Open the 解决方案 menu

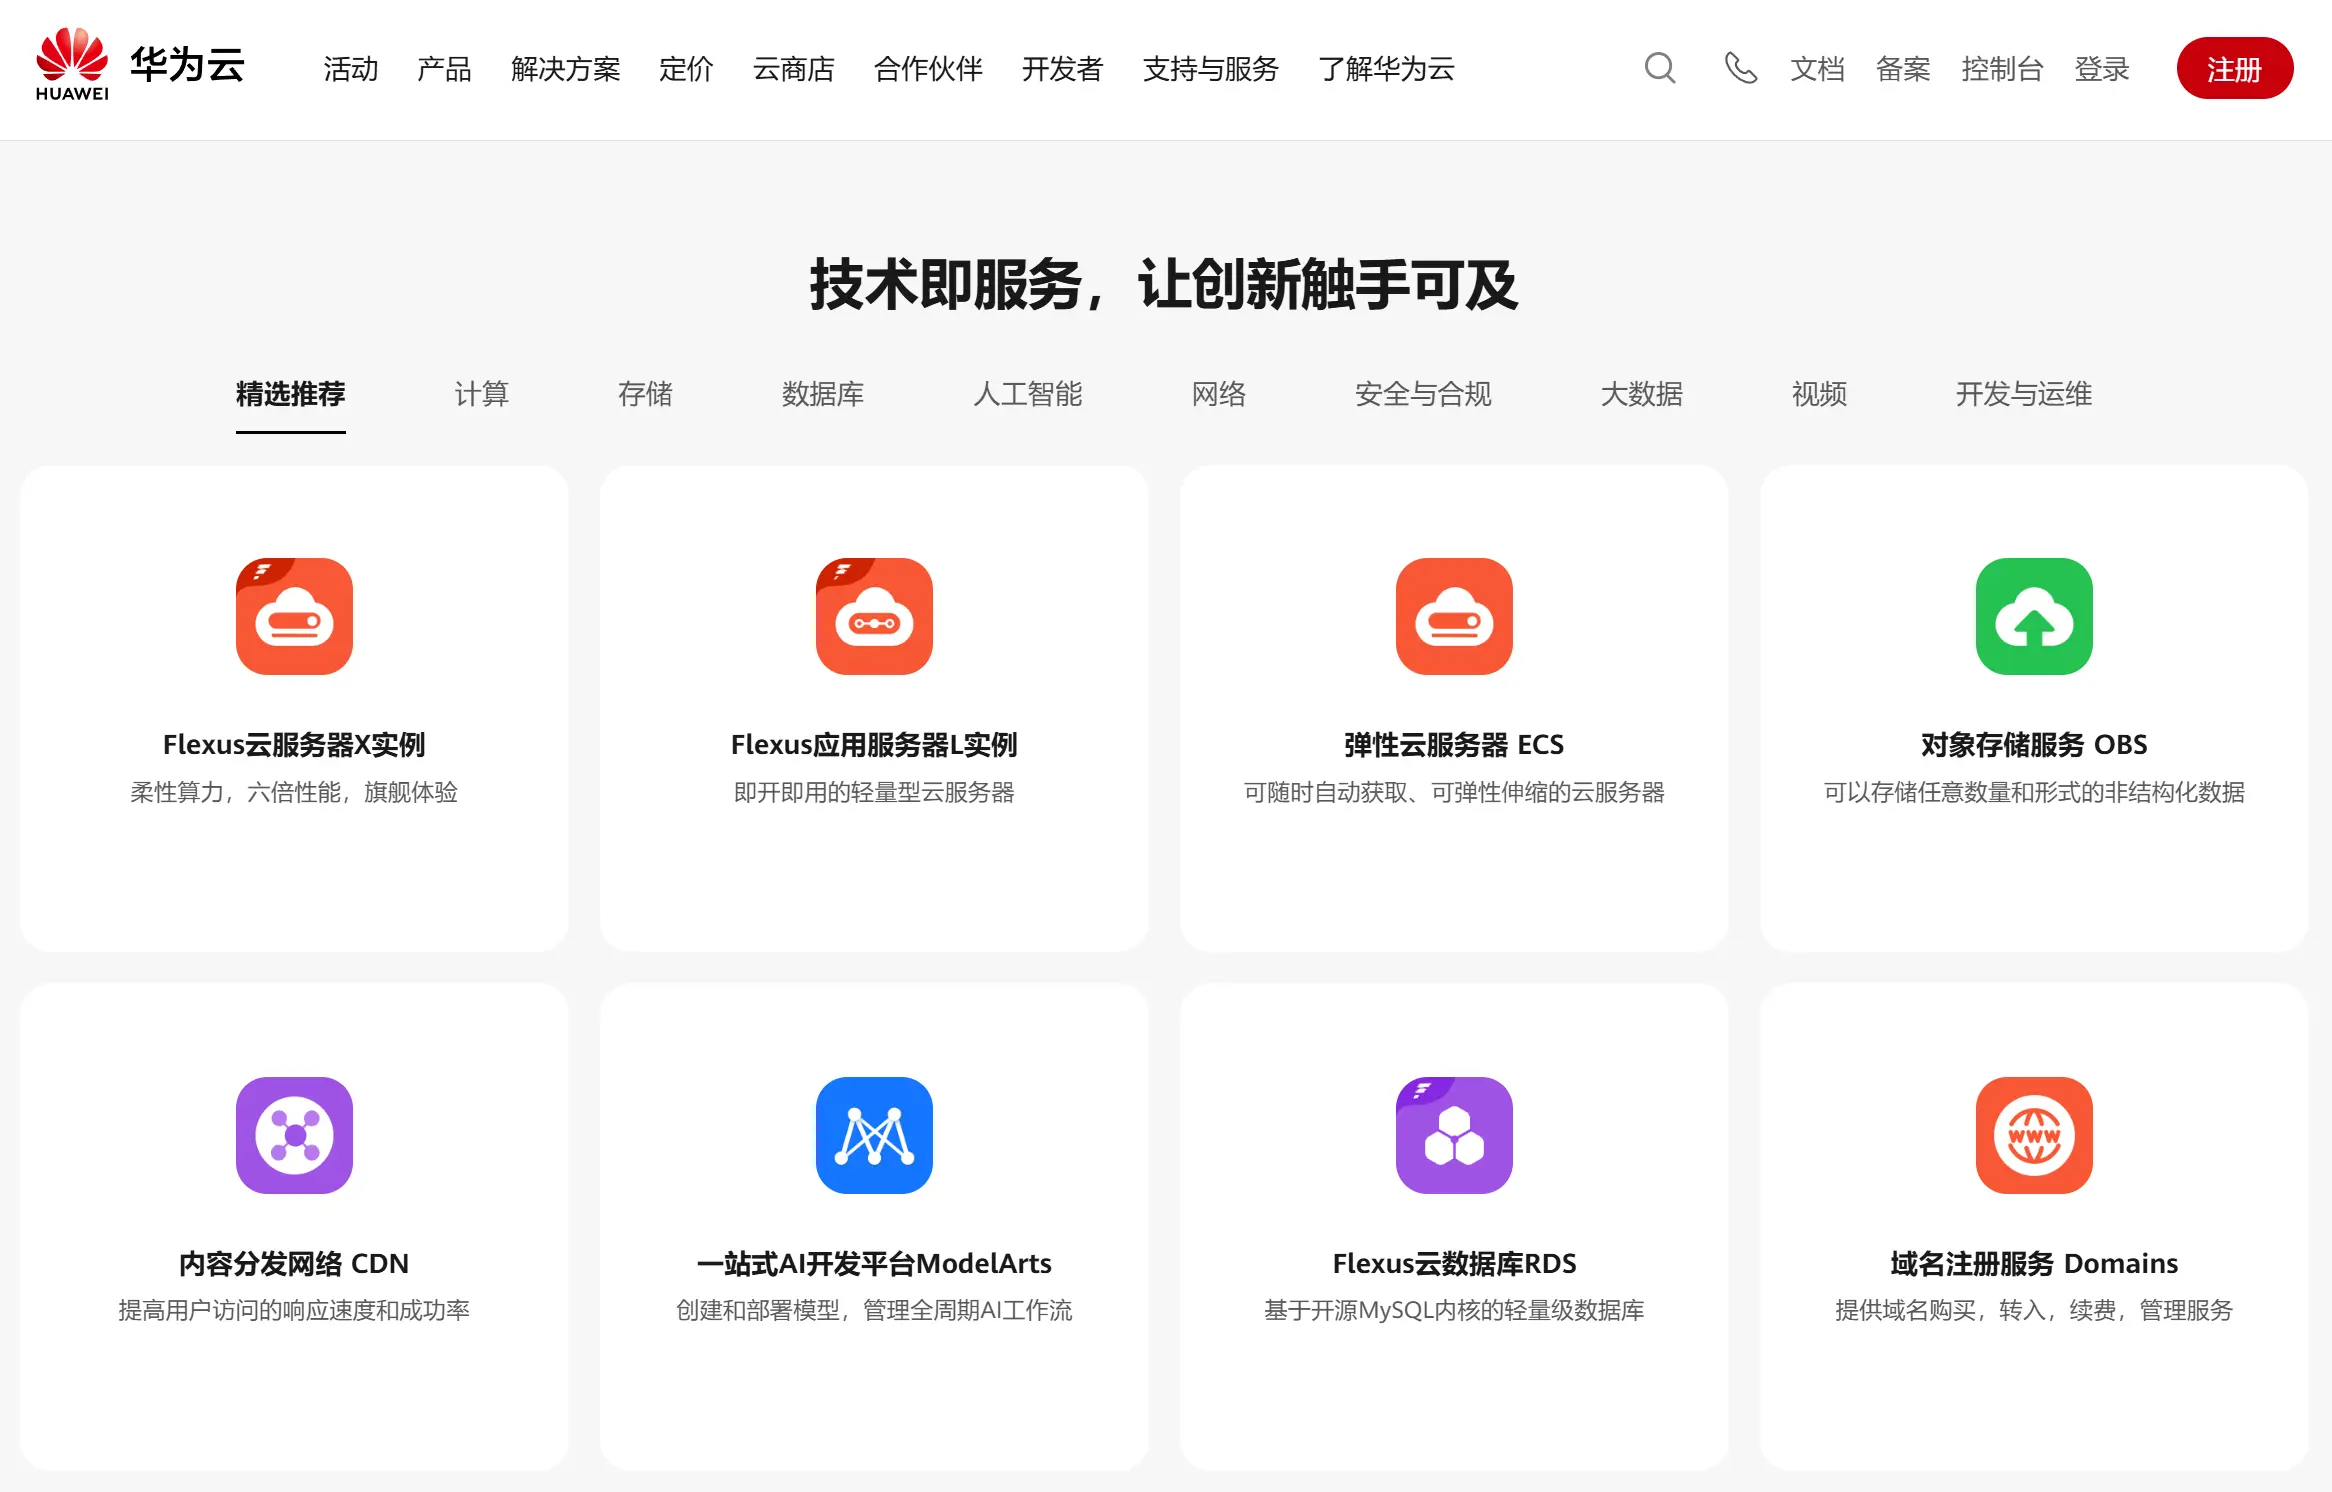[x=566, y=70]
